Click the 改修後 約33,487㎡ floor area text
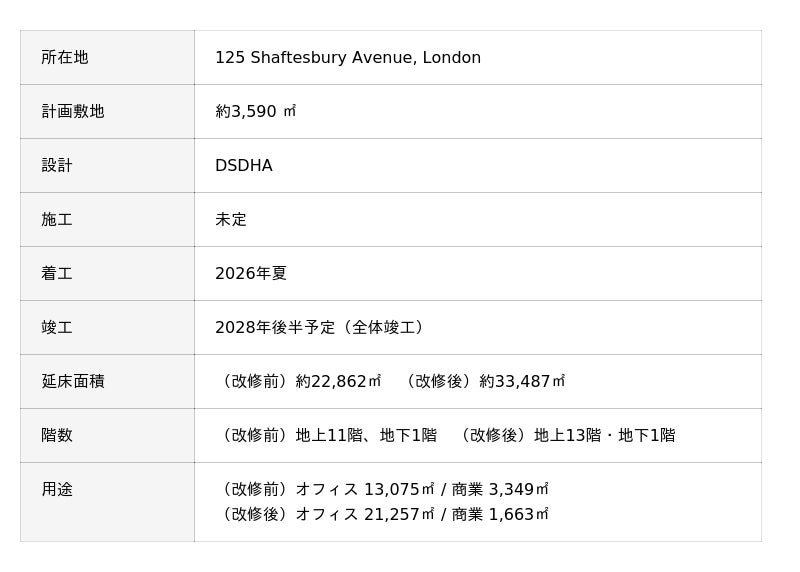 [483, 382]
